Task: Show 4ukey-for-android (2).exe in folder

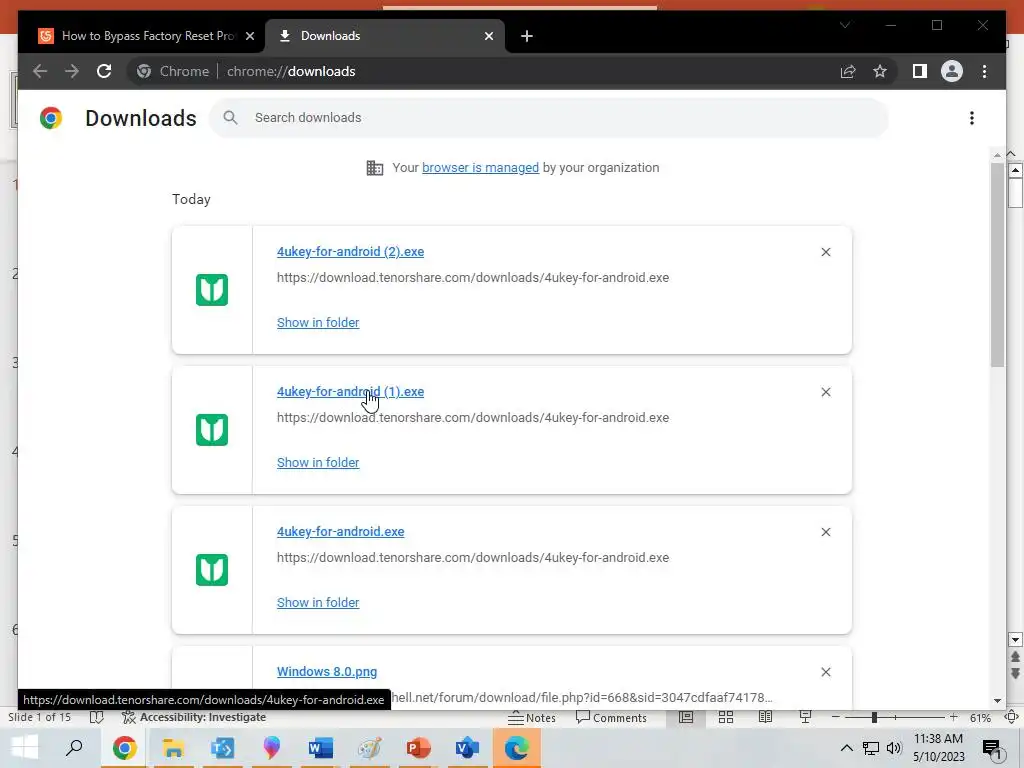Action: tap(318, 323)
